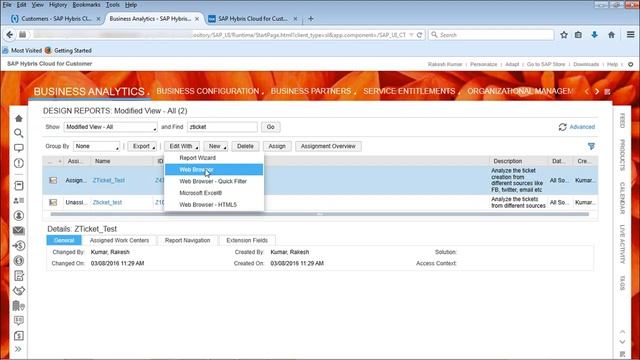640x360 pixels.
Task: Open Business Partners work center menu
Action: click(311, 91)
